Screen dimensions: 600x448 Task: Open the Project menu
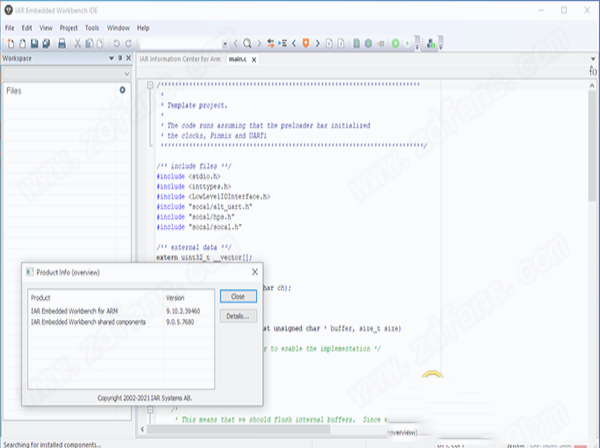point(68,28)
